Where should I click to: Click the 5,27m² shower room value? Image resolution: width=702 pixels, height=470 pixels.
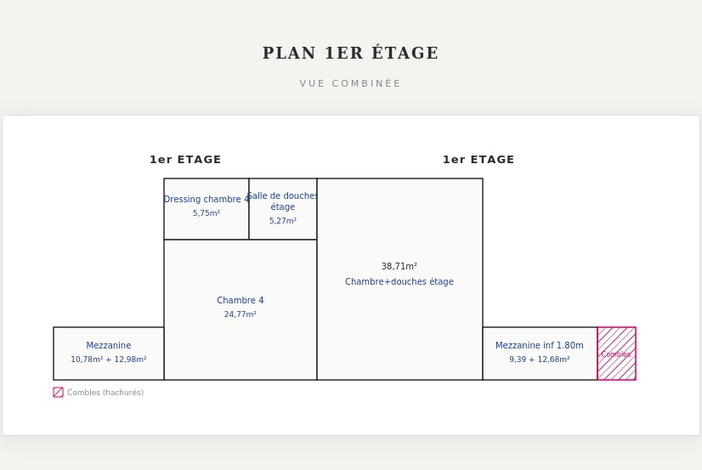point(283,221)
